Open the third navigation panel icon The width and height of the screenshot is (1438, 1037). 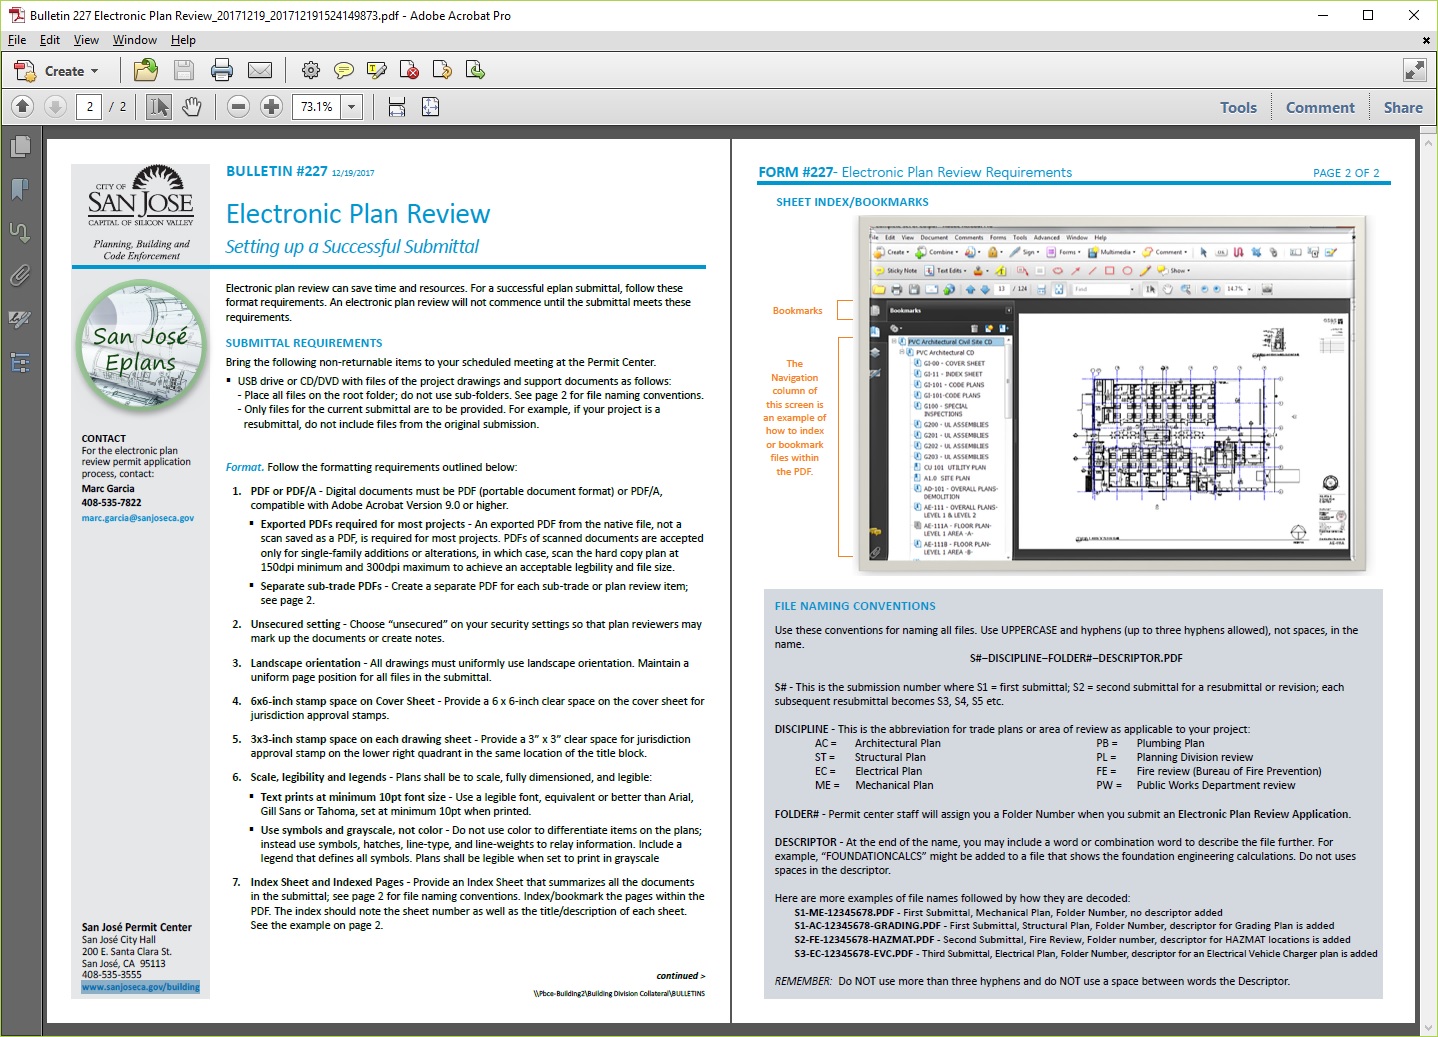[20, 233]
